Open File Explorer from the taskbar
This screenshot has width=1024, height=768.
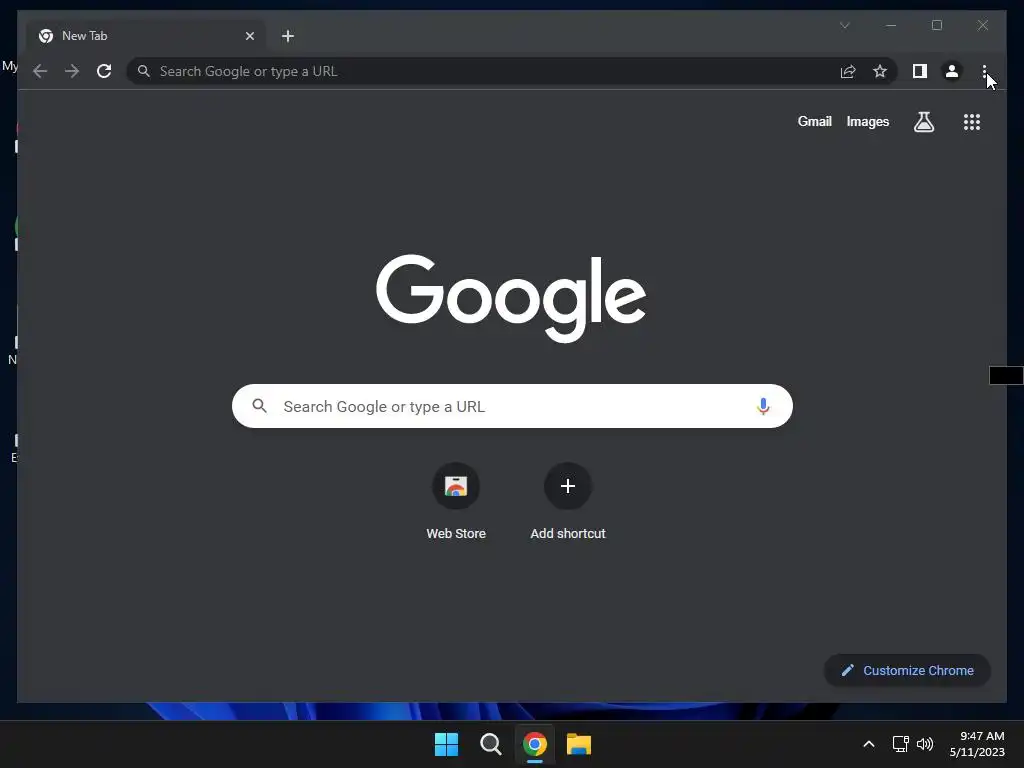[x=579, y=744]
